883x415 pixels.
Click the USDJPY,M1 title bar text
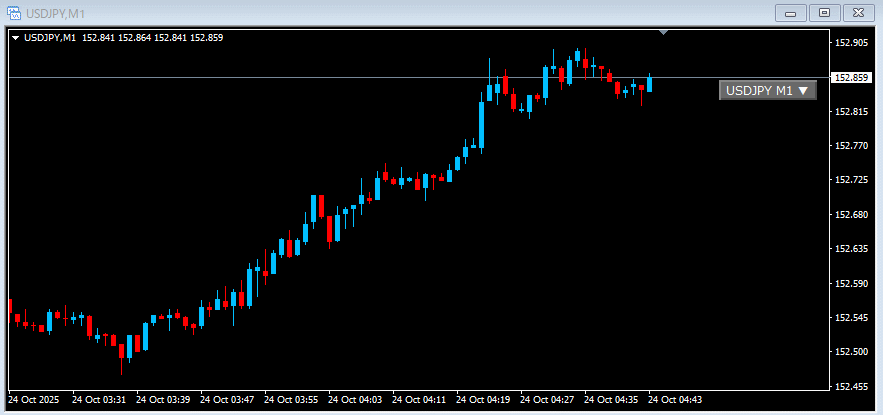(55, 12)
